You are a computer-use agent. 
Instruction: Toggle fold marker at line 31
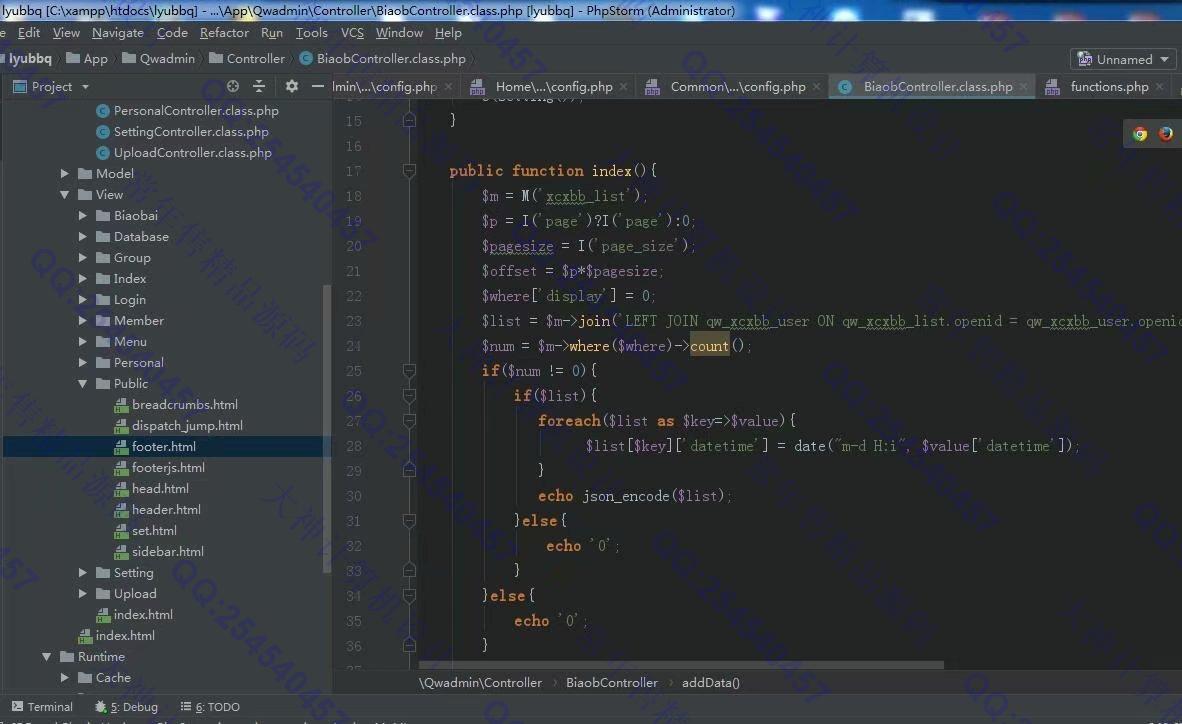click(409, 521)
